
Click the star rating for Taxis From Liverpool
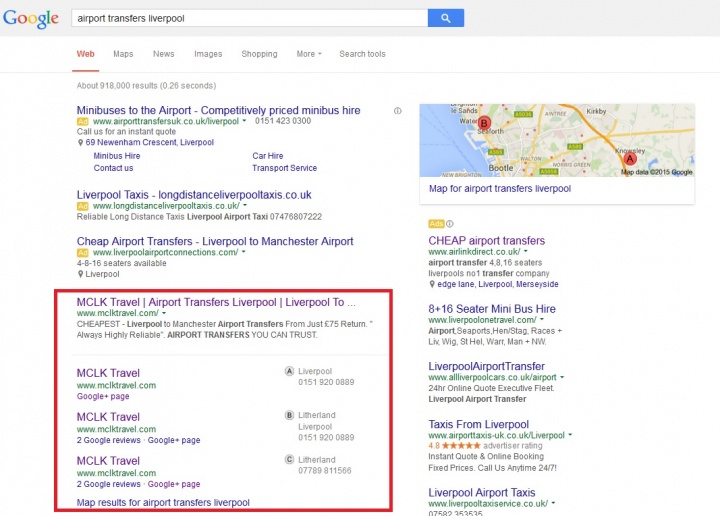tap(461, 446)
